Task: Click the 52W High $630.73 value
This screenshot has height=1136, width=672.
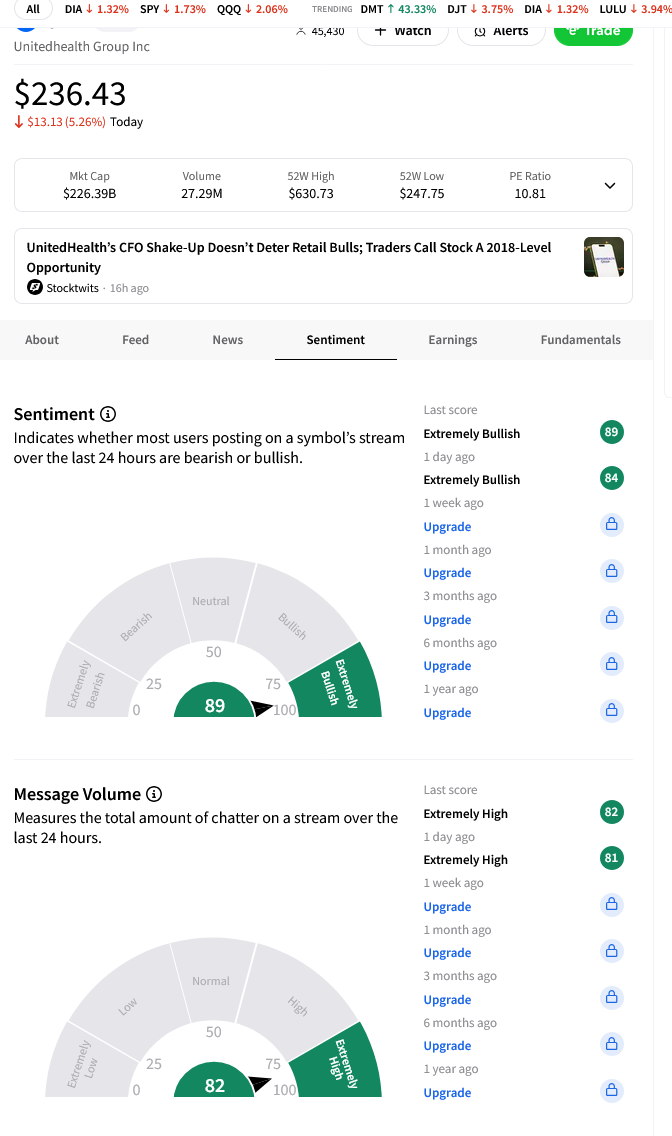Action: click(311, 193)
